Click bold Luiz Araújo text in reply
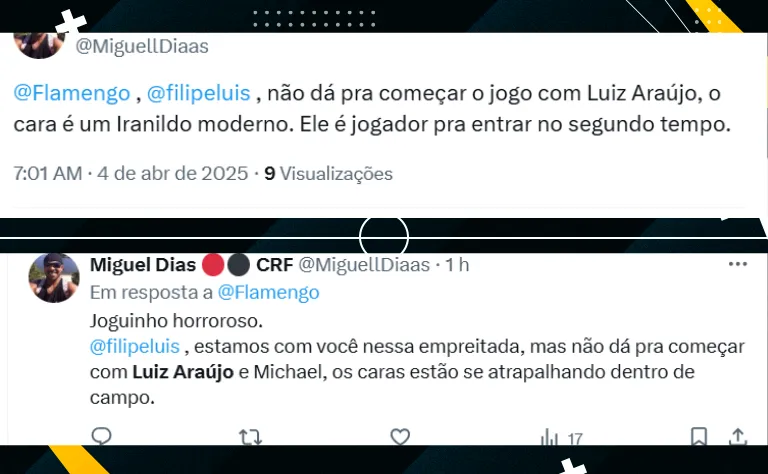 click(x=183, y=372)
